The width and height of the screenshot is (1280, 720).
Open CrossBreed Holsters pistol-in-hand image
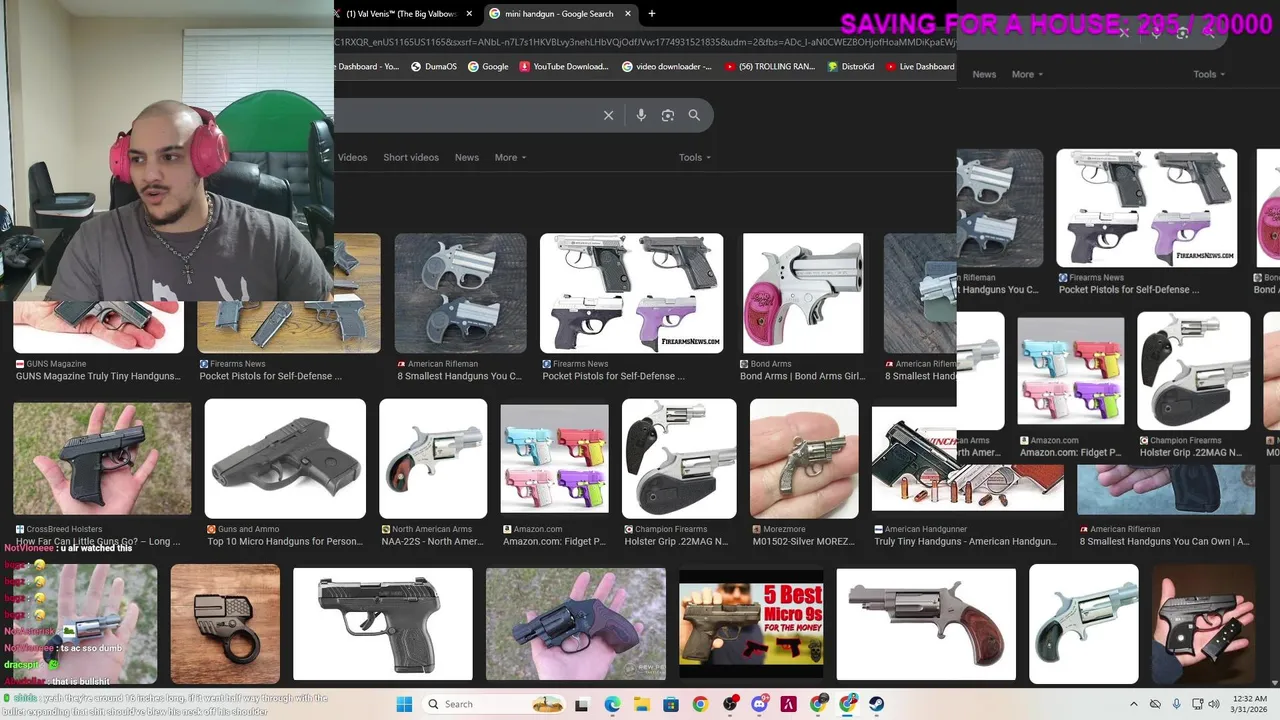click(102, 459)
